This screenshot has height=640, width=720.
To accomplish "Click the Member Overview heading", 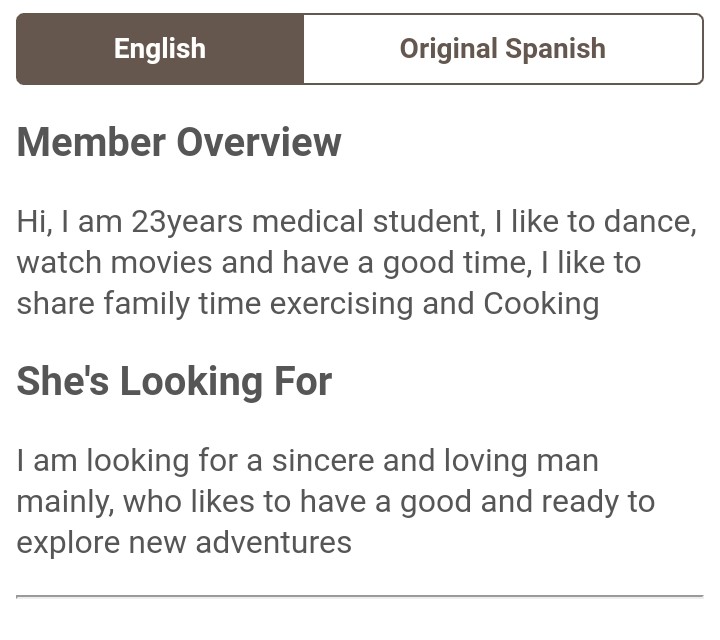I will [179, 142].
